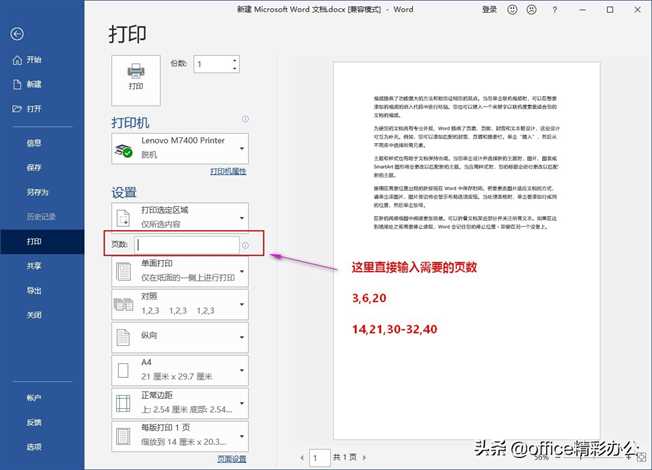Click the info icon beside printer heading

coord(245,119)
